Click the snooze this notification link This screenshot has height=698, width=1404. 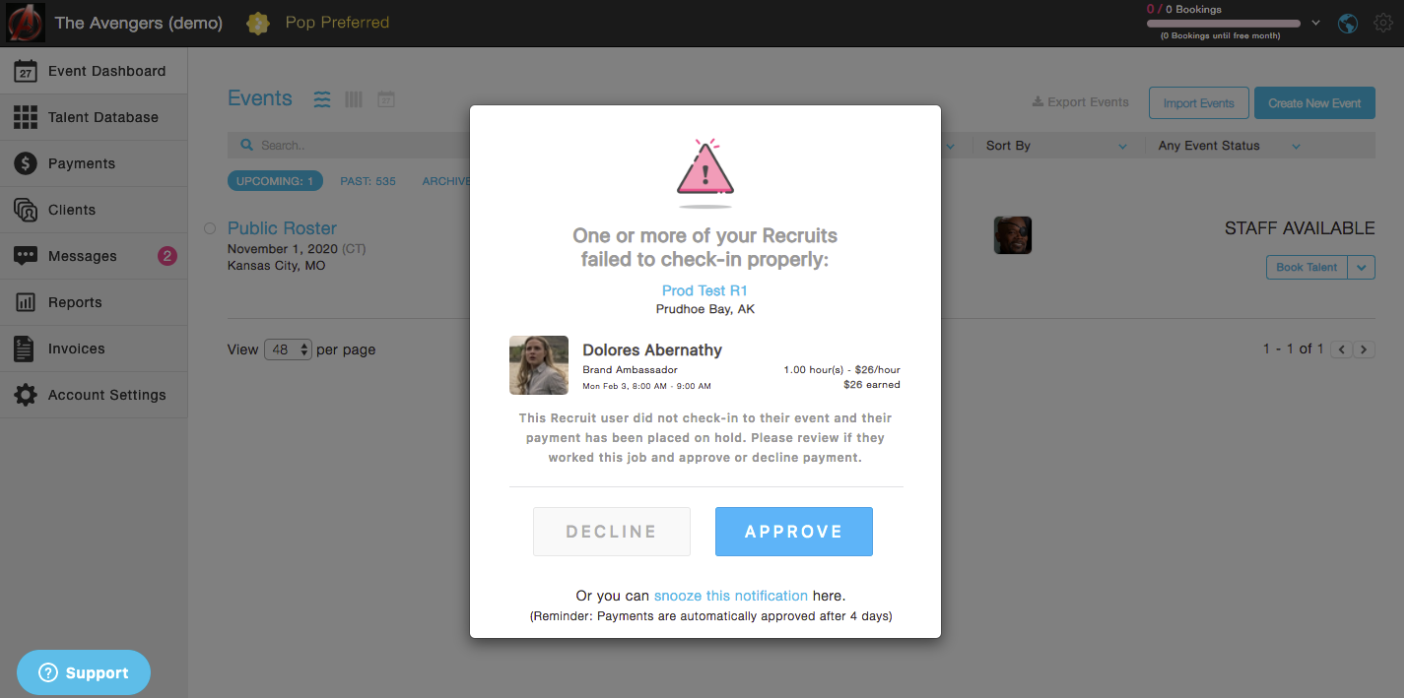pos(731,595)
